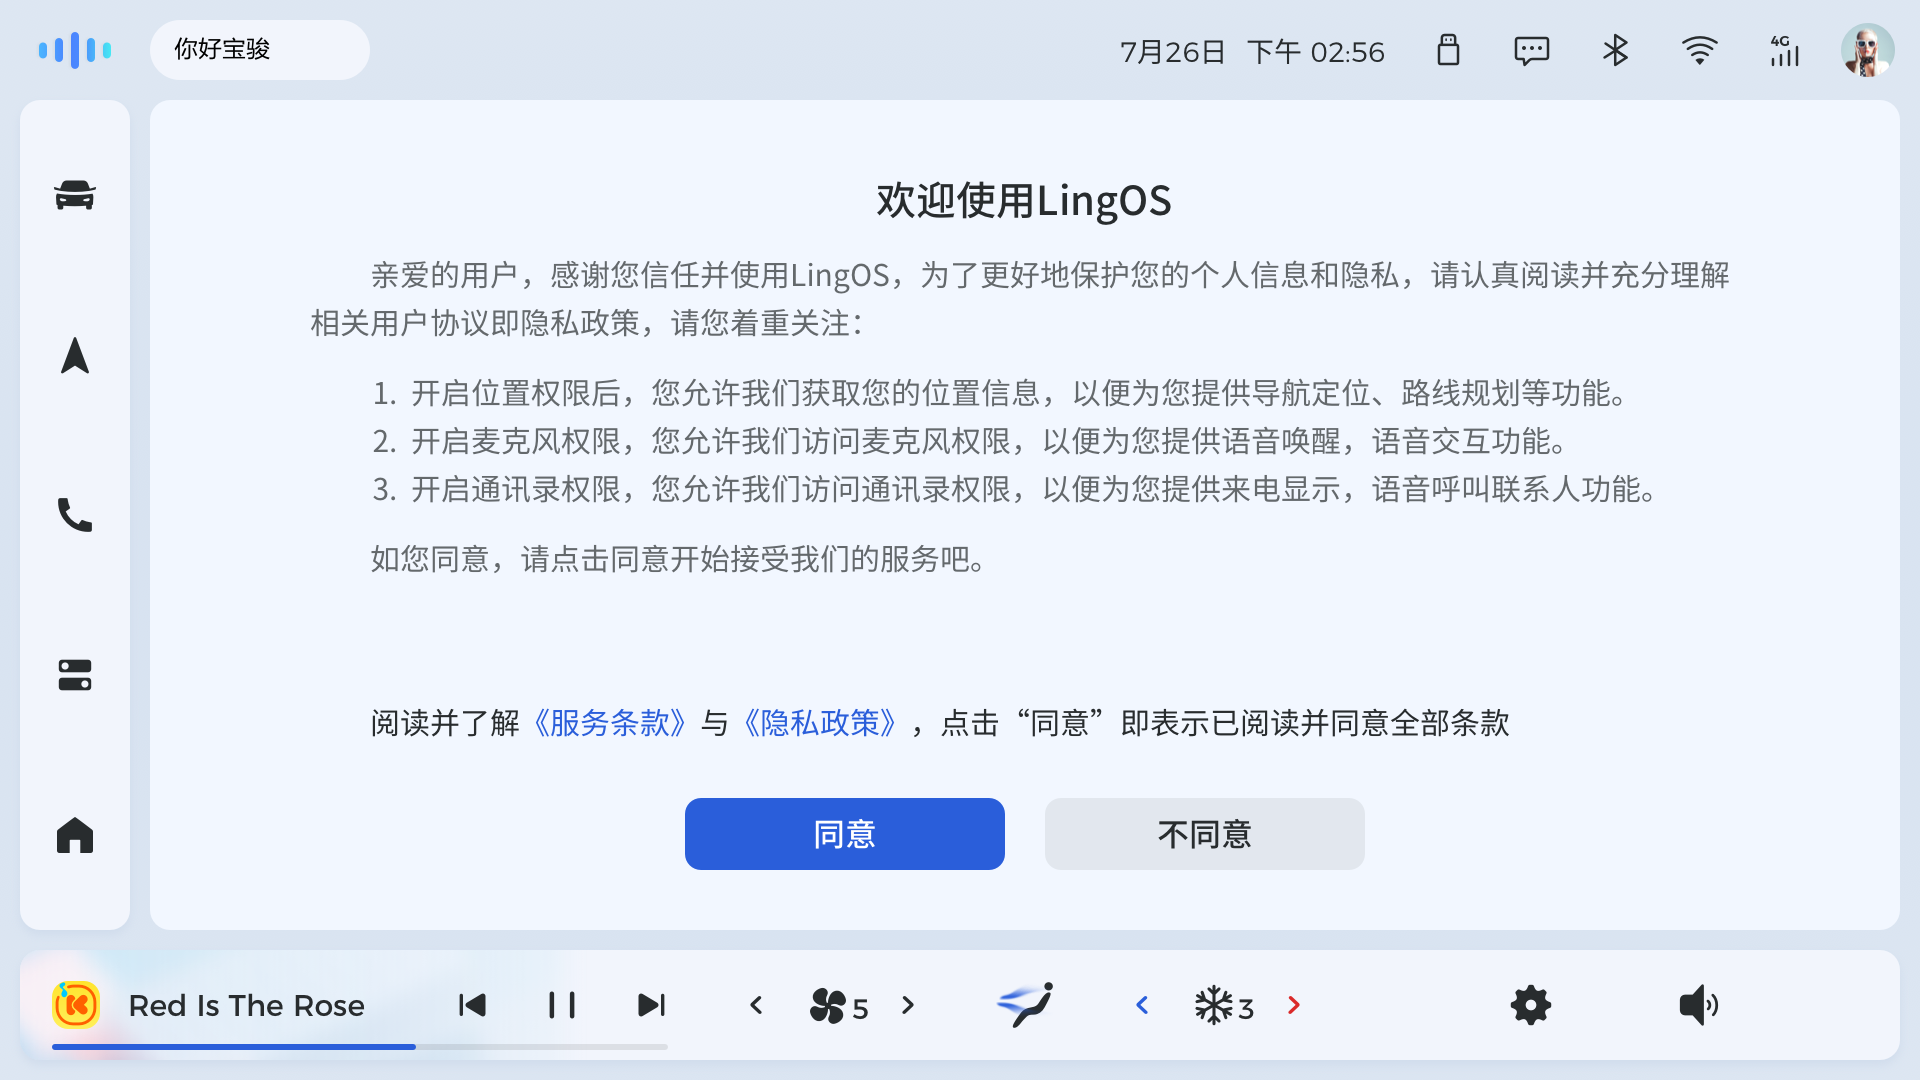Open navigation from the arrow sidebar icon
Screen dimensions: 1920x1080
75,355
